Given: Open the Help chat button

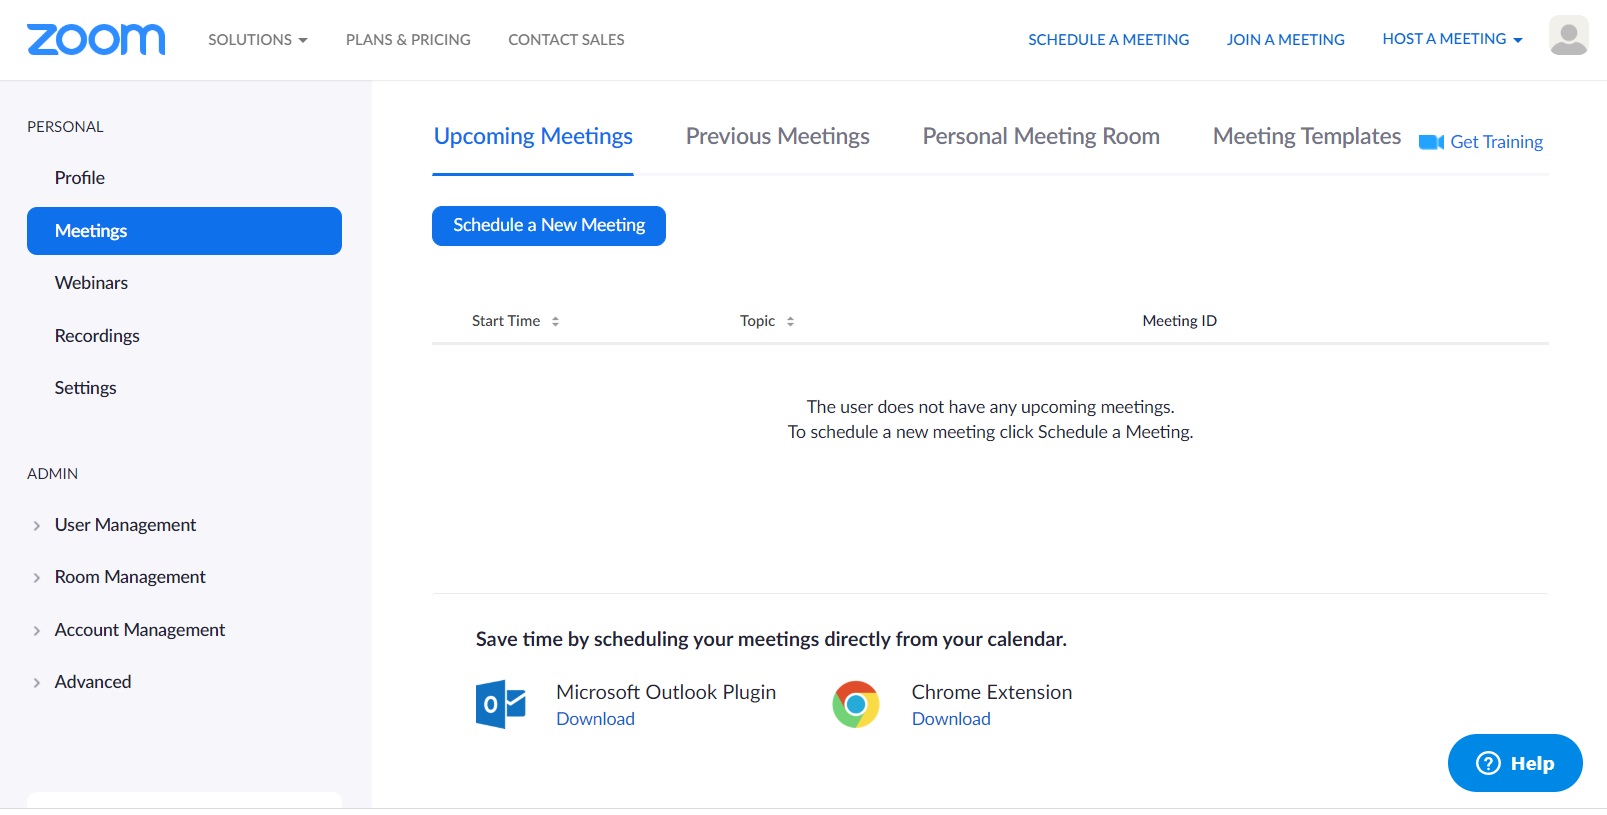Looking at the screenshot, I should (x=1515, y=763).
